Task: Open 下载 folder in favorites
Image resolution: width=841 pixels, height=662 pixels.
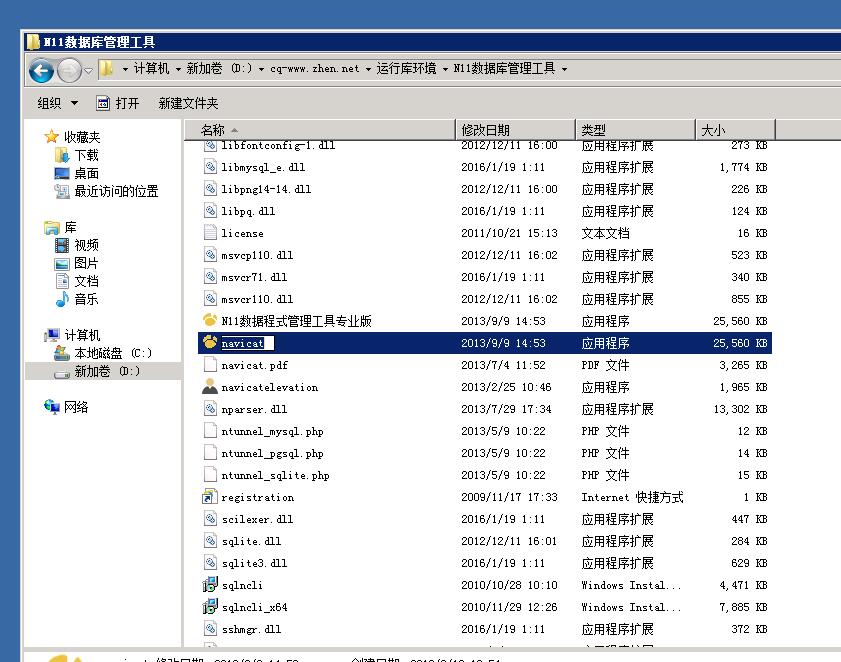Action: (86, 155)
